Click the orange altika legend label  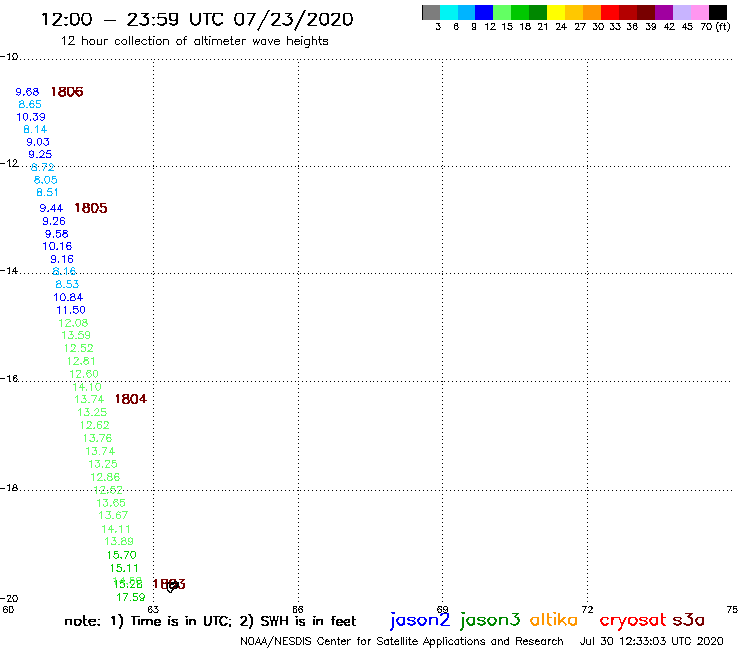[x=554, y=619]
